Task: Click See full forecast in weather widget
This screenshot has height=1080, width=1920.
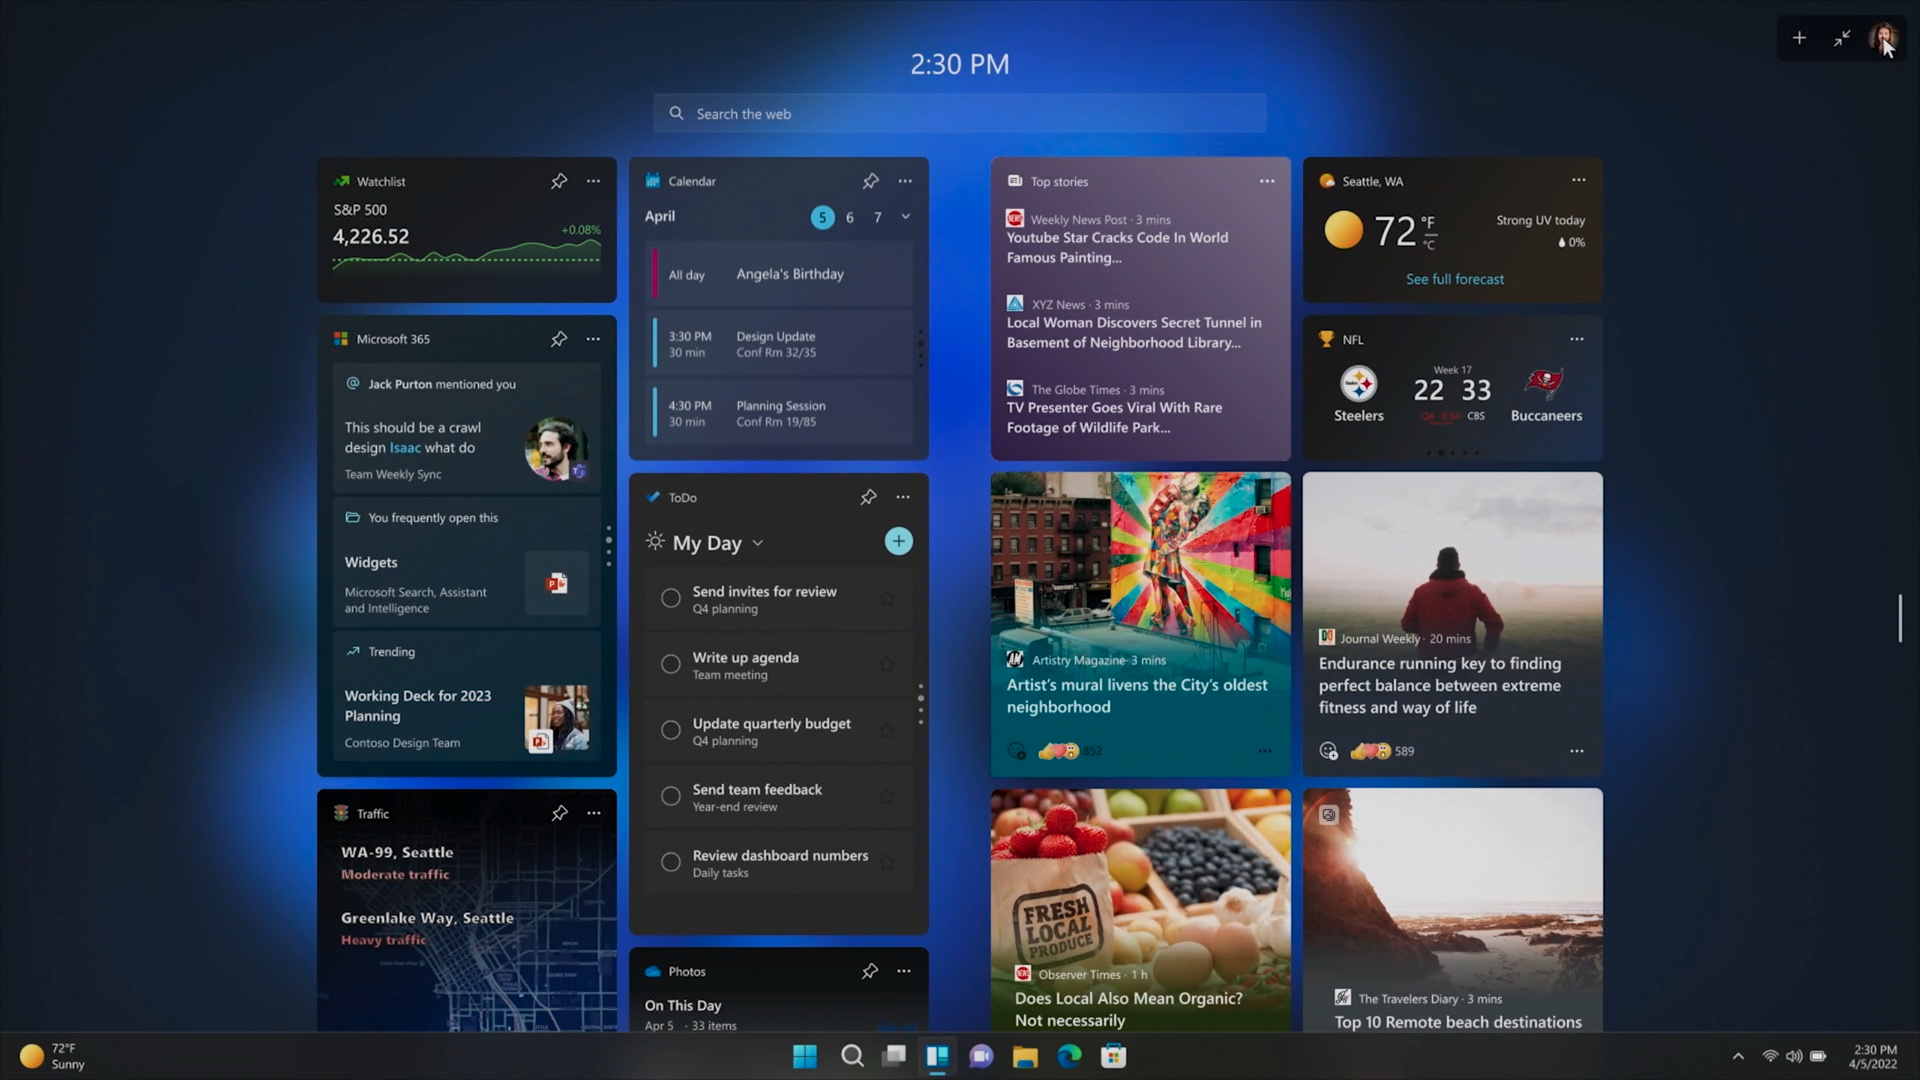Action: point(1453,278)
